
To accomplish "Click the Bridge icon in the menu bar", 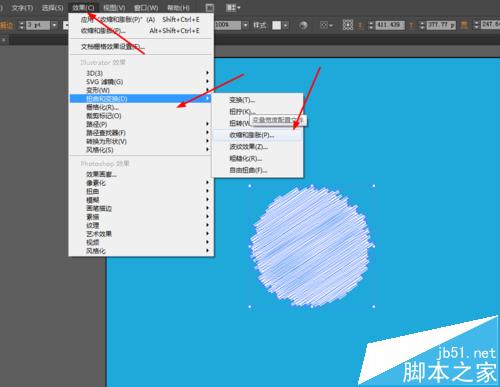I will pos(209,7).
